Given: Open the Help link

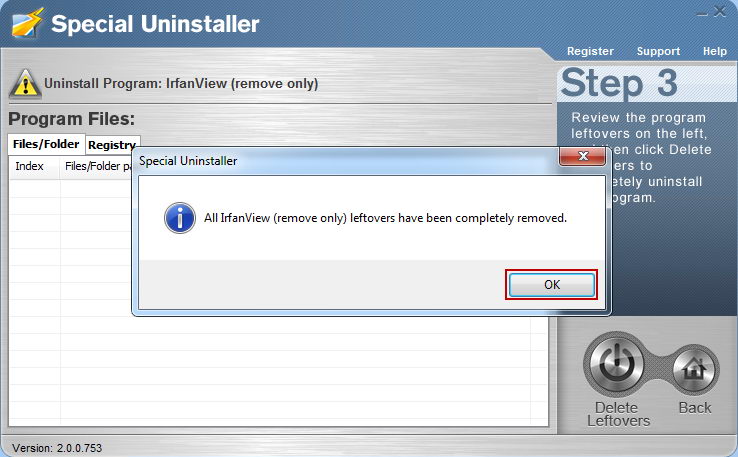Looking at the screenshot, I should (x=714, y=51).
